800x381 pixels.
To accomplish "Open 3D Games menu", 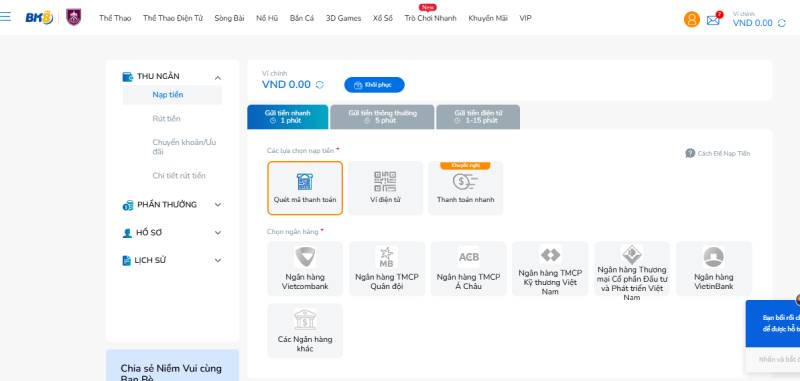I will 343,18.
